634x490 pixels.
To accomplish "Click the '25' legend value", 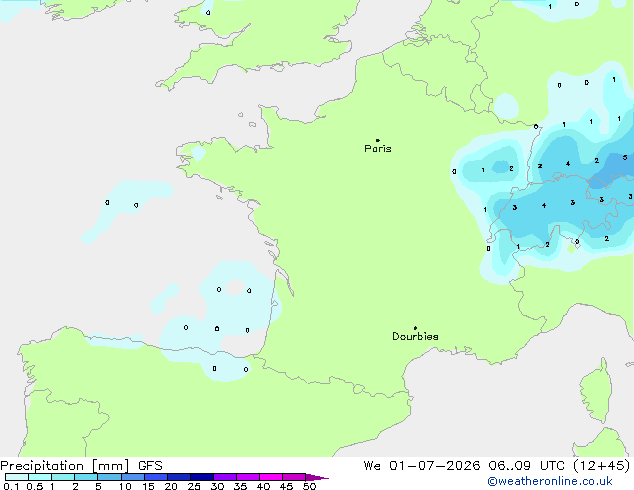I will pyautogui.click(x=194, y=486).
